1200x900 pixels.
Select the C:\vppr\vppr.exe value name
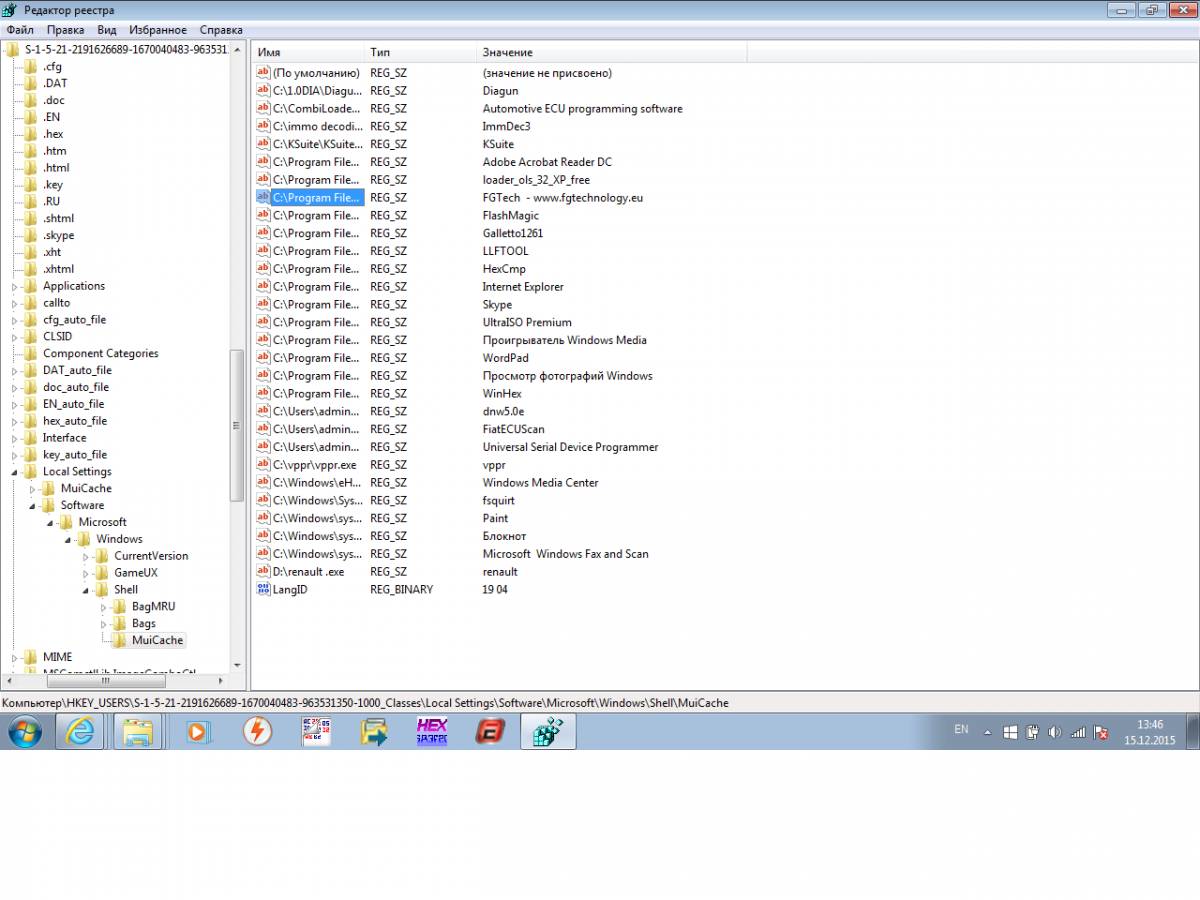(x=314, y=465)
